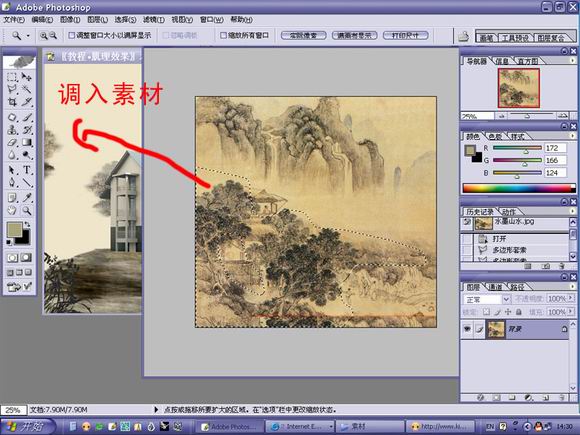Toggle 调整窗口大小以满屏显示 checkbox
This screenshot has height=435, width=580.
72,36
